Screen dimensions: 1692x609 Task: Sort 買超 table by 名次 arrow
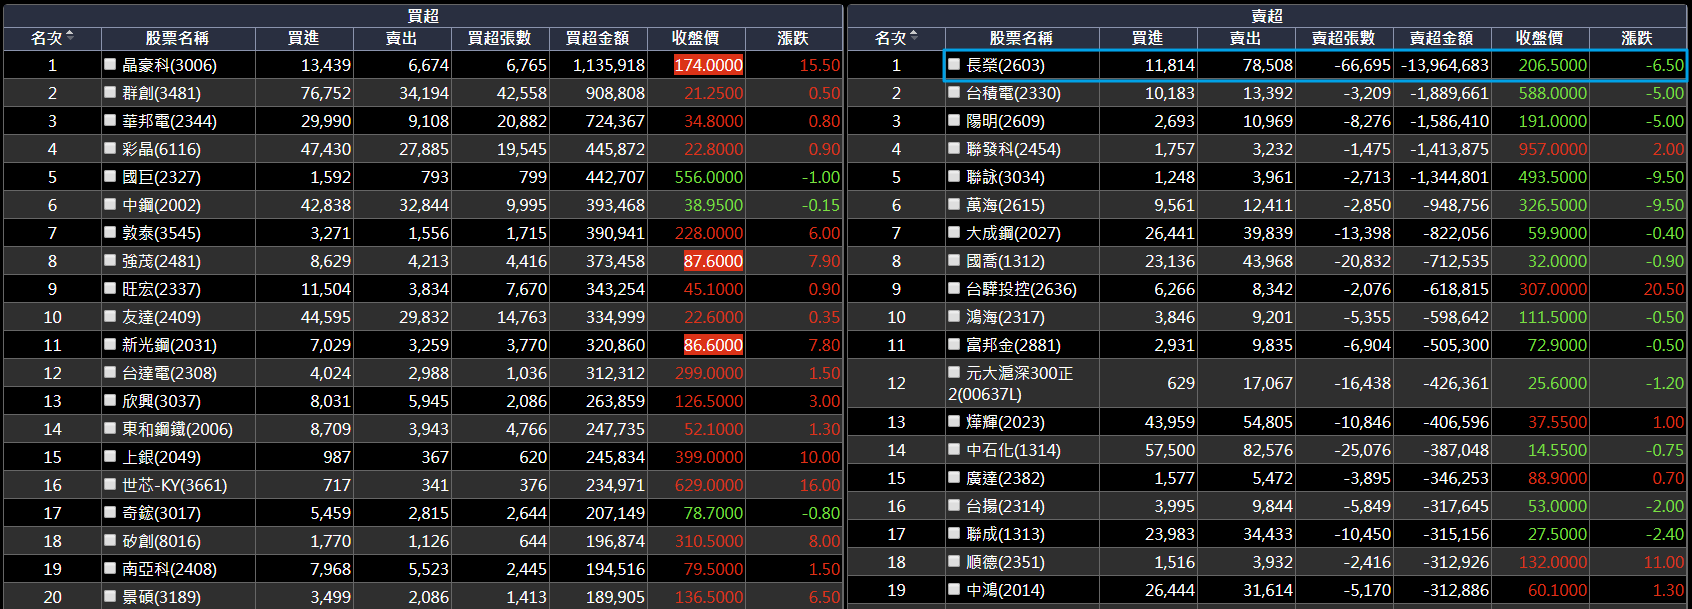(x=70, y=37)
